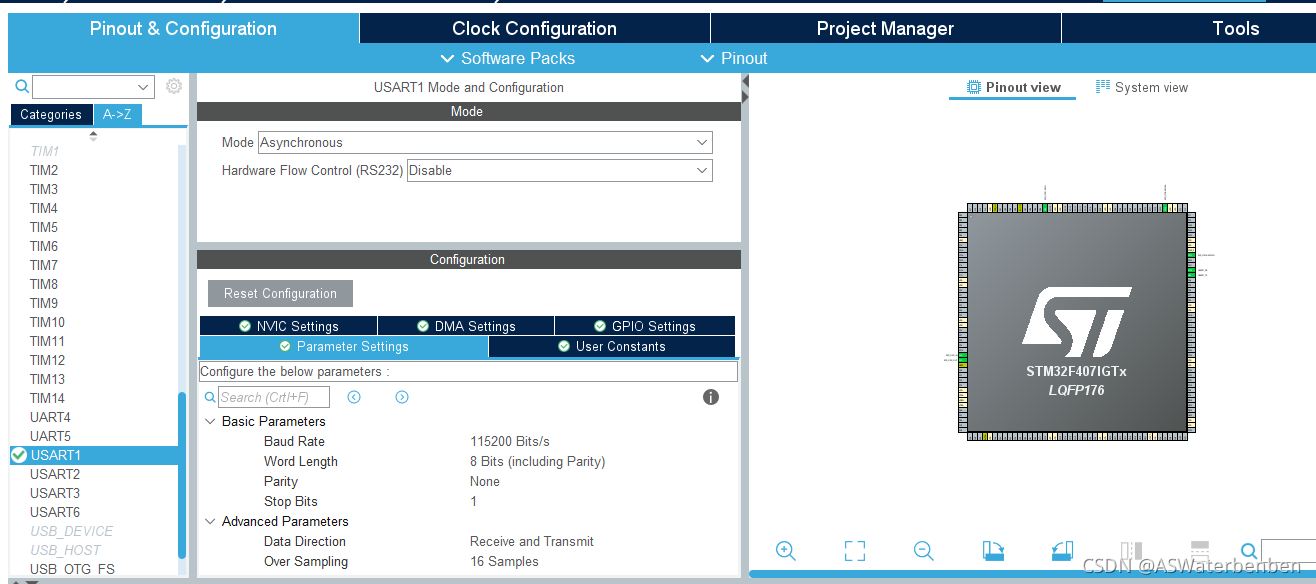Click the pin search input field
This screenshot has height=584, width=1316.
coord(1288,551)
